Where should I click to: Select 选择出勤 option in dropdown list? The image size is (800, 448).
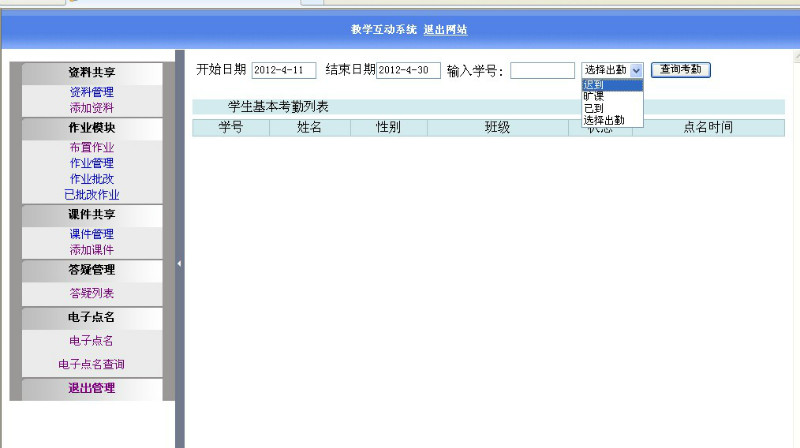pyautogui.click(x=612, y=120)
